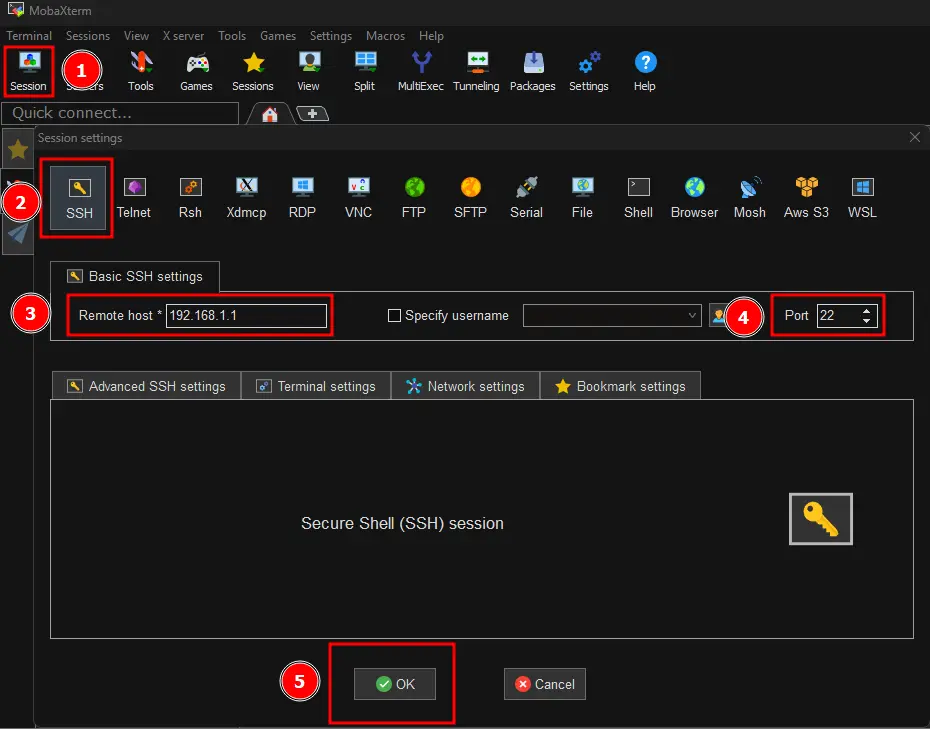Focus the Remote host input field
Viewport: 930px width, 729px height.
(x=246, y=316)
